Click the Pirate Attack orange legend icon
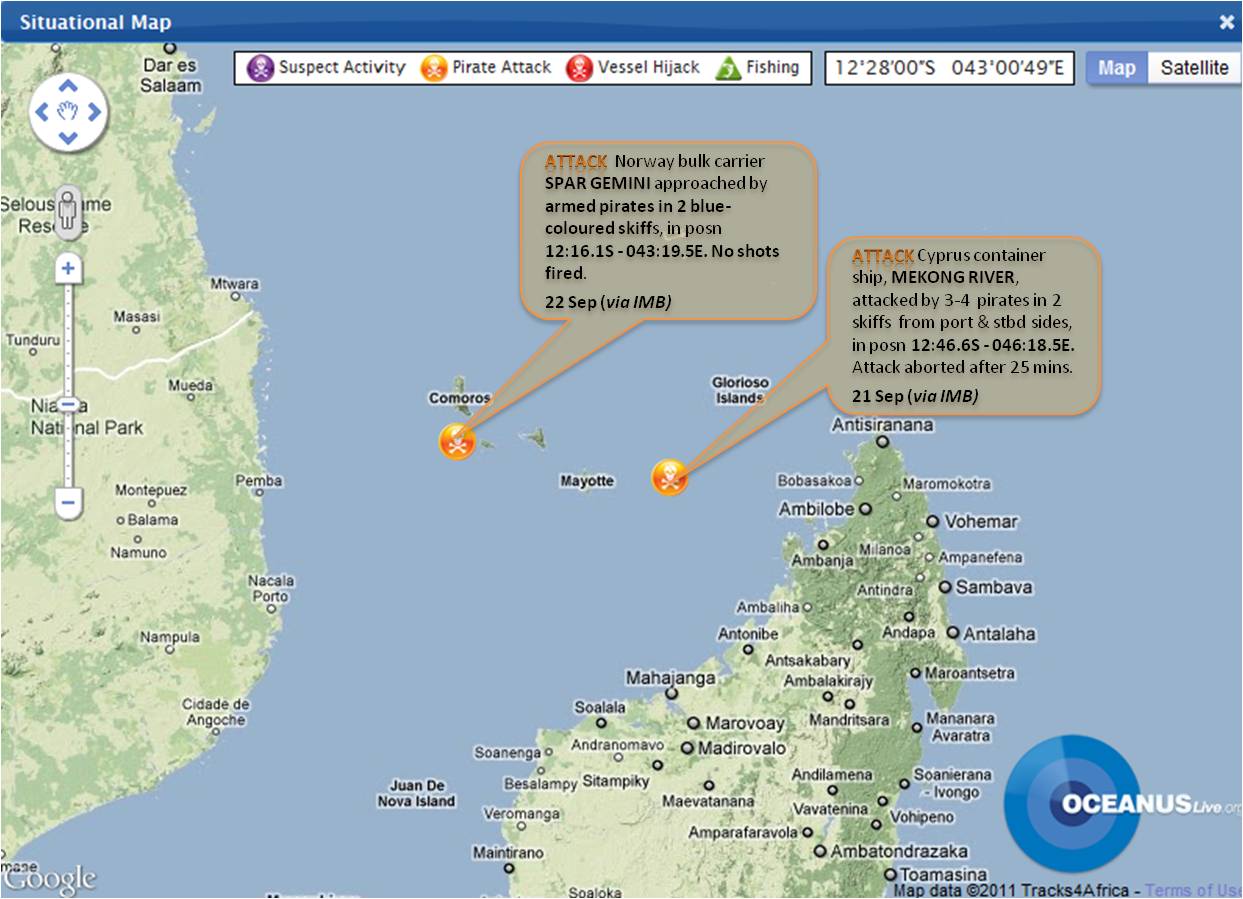The image size is (1243, 899). point(434,68)
